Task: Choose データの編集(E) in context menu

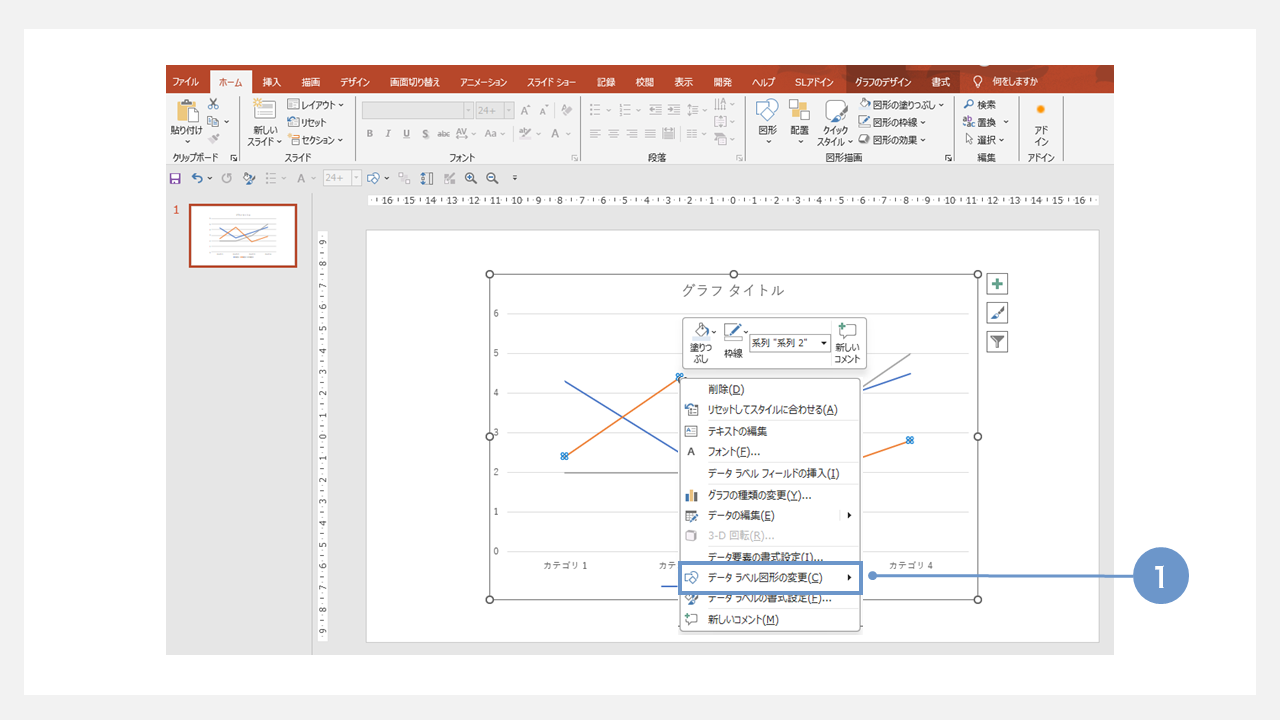Action: (x=770, y=515)
